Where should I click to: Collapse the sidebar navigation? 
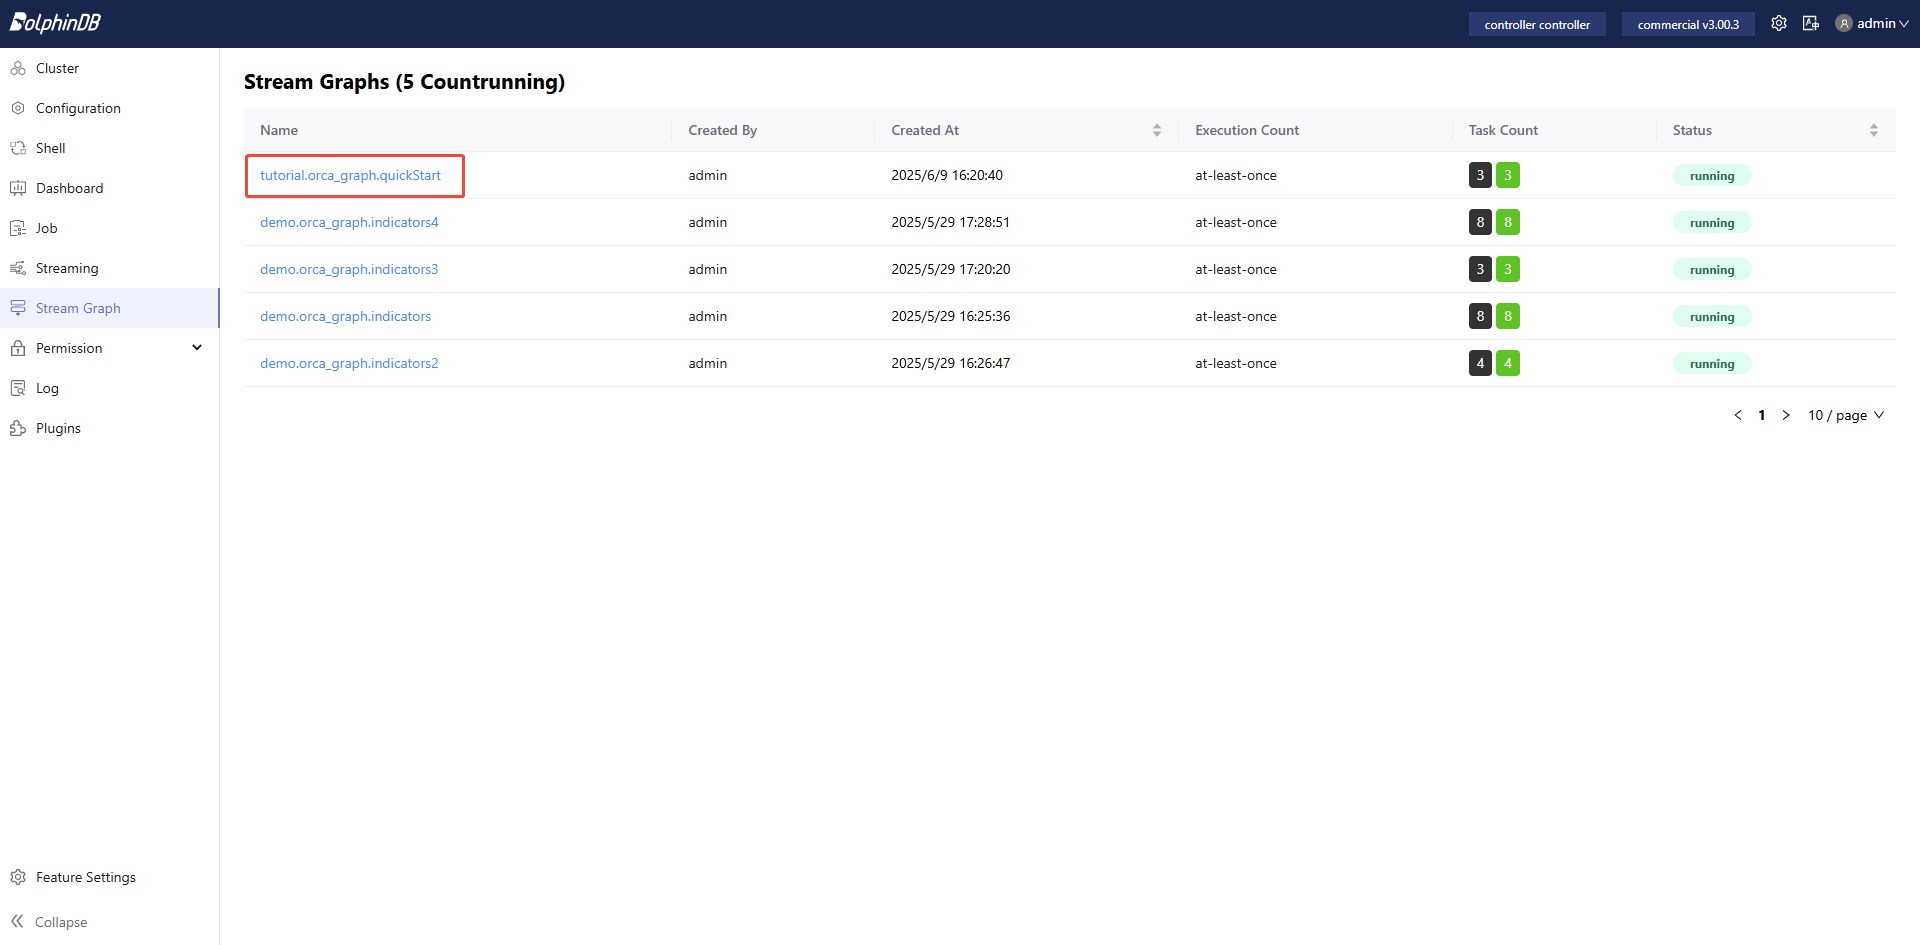click(x=49, y=921)
